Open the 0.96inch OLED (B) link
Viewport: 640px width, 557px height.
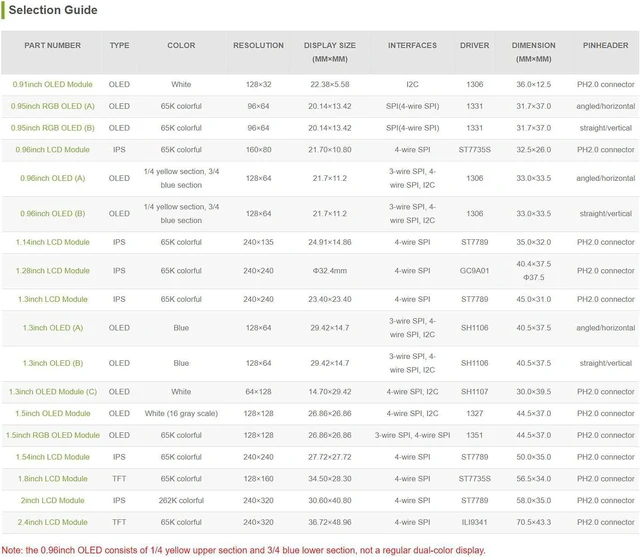coord(53,213)
